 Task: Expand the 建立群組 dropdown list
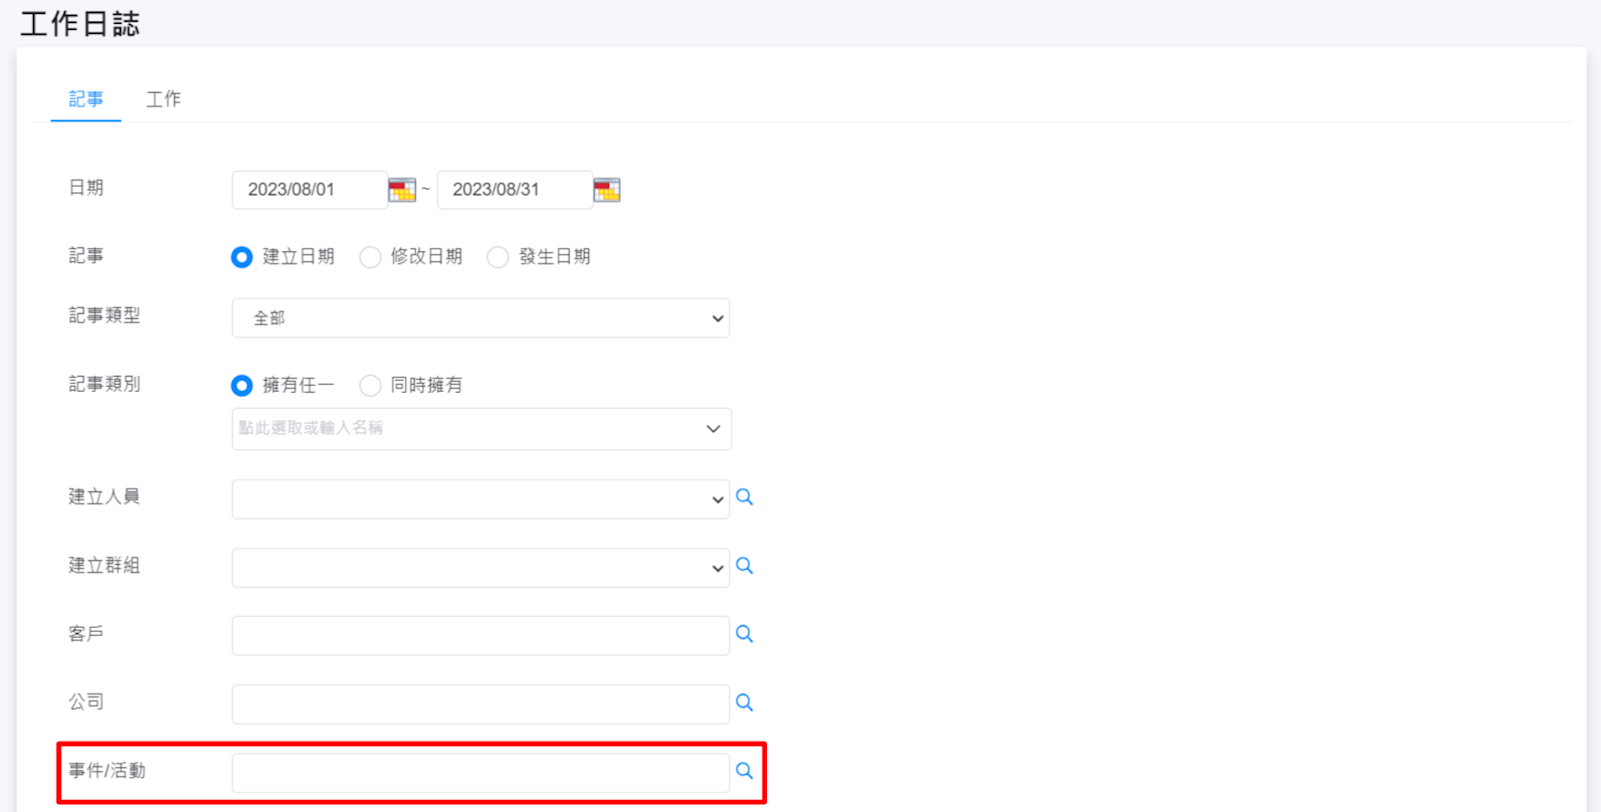coord(480,568)
